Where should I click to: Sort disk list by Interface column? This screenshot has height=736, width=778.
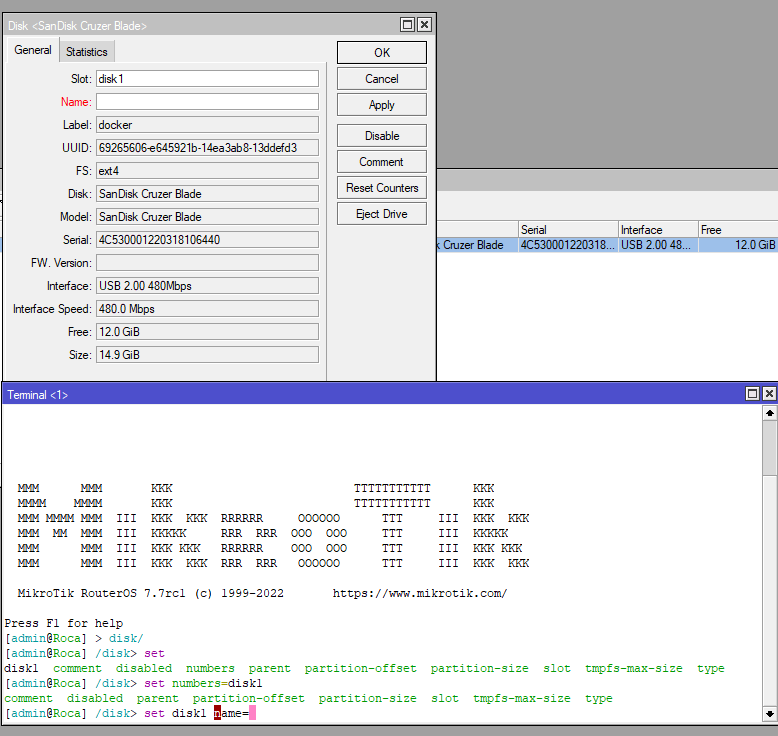[x=658, y=230]
